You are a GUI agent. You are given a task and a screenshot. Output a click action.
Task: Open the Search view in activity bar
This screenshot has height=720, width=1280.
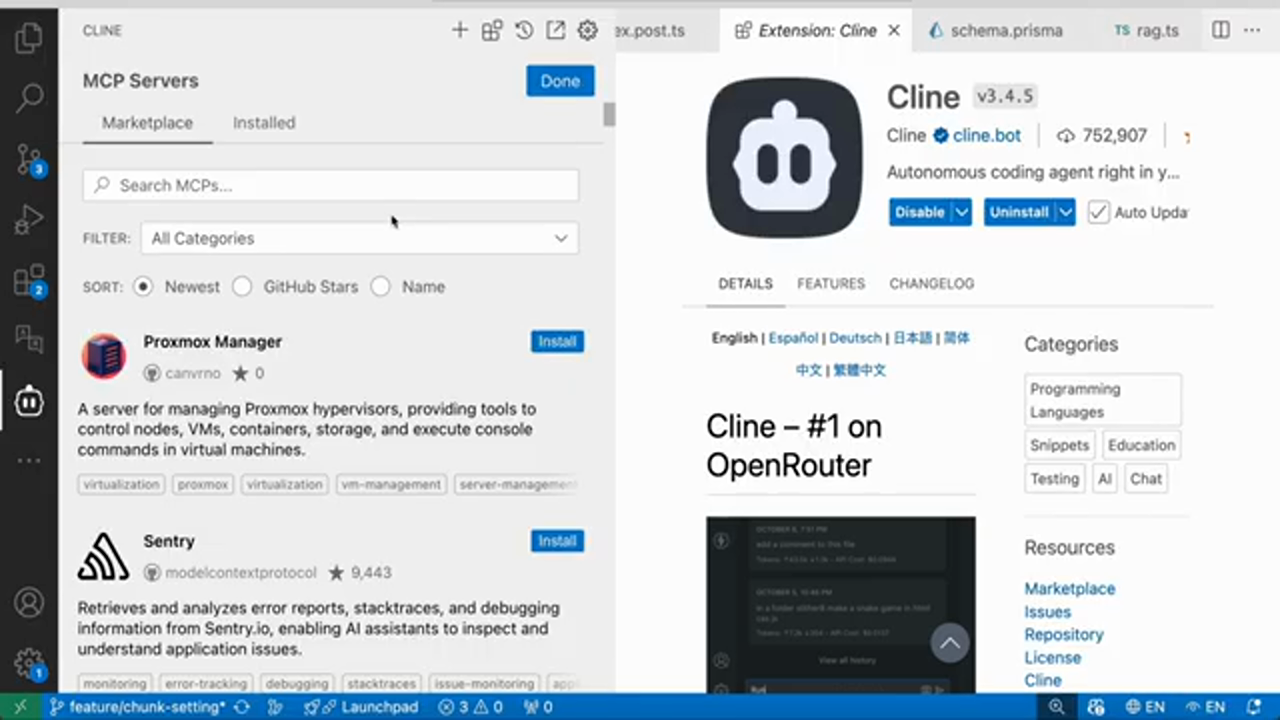pyautogui.click(x=29, y=98)
